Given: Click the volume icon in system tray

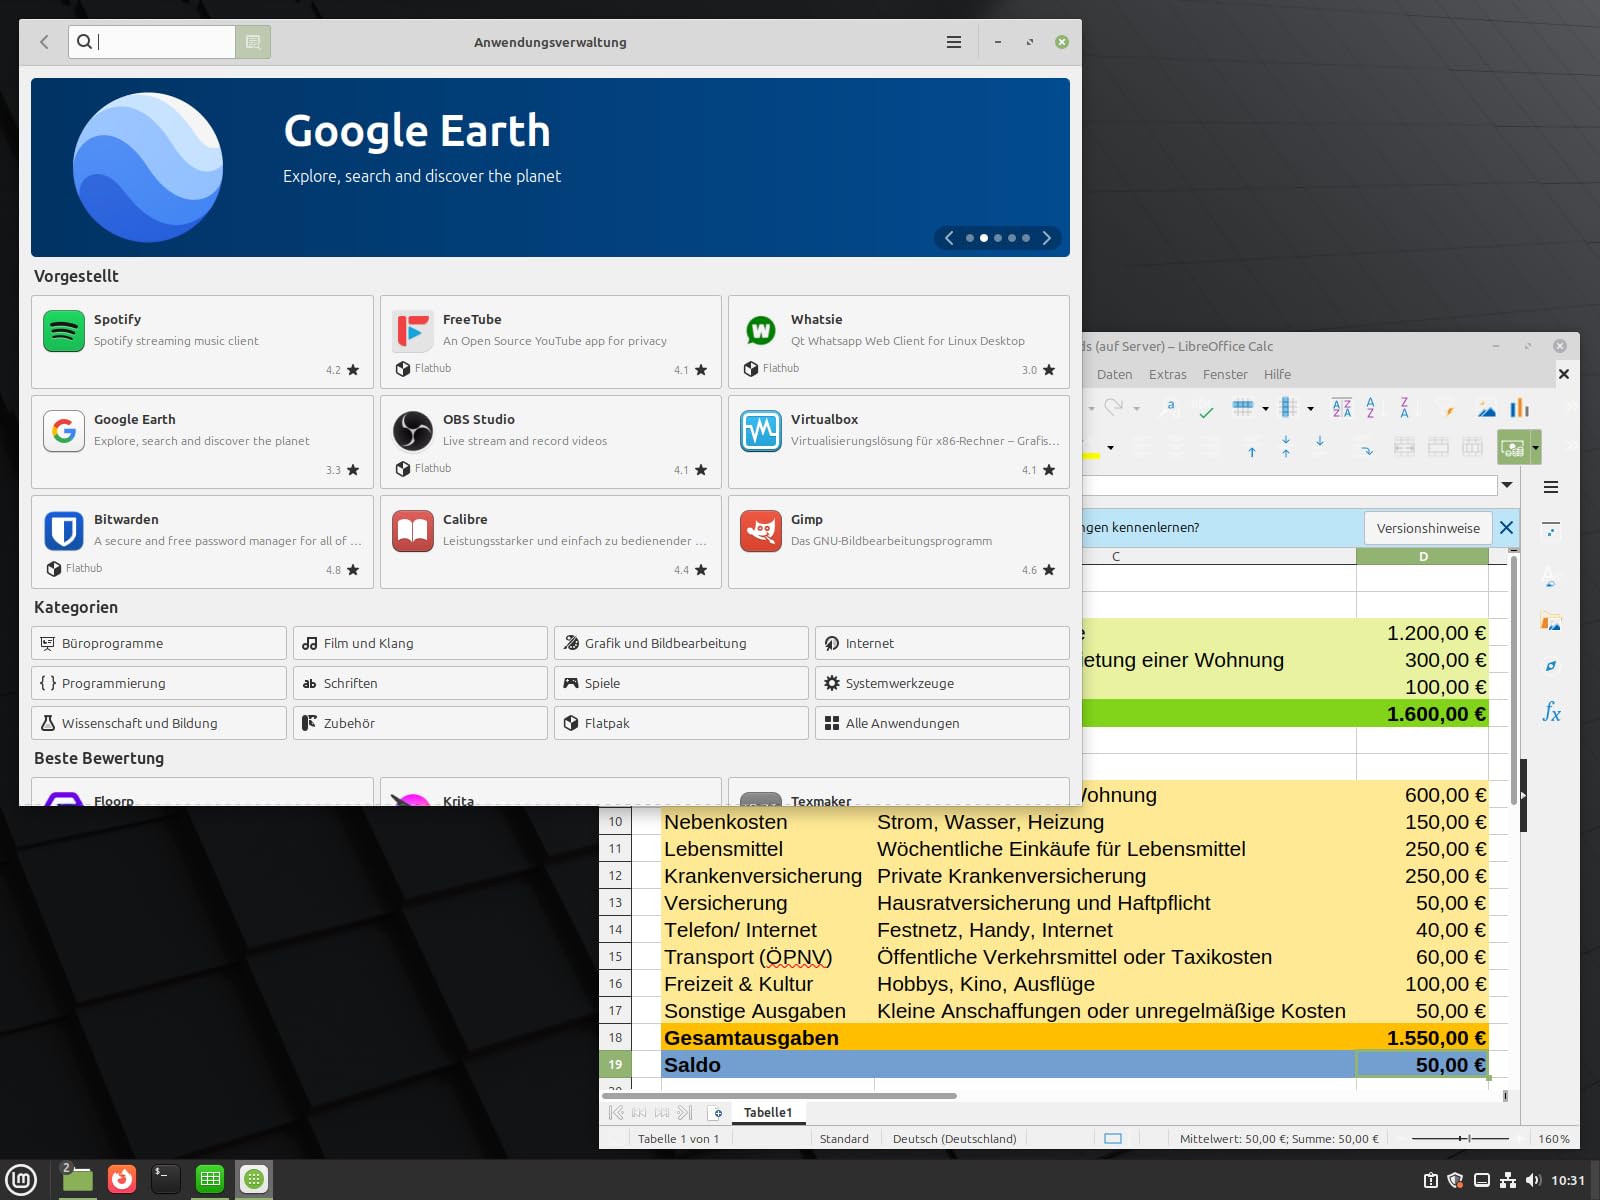Looking at the screenshot, I should 1534,1180.
